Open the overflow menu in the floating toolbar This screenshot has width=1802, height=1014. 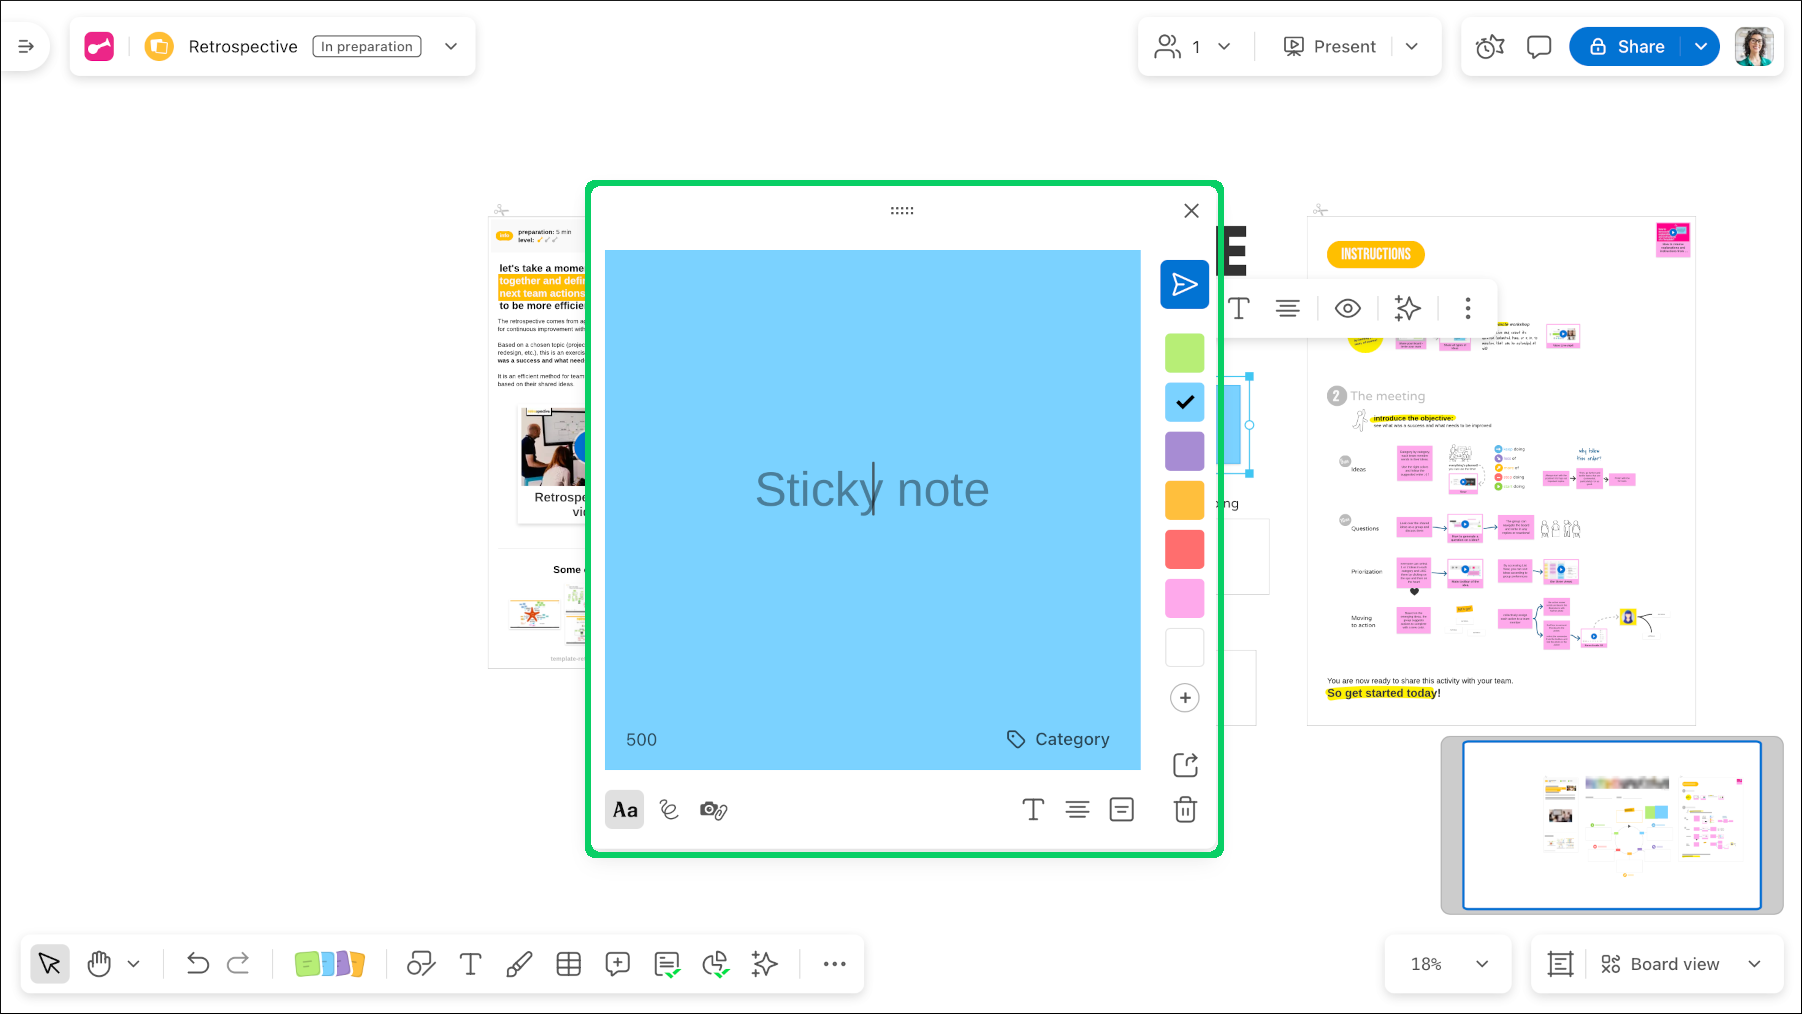point(1467,308)
